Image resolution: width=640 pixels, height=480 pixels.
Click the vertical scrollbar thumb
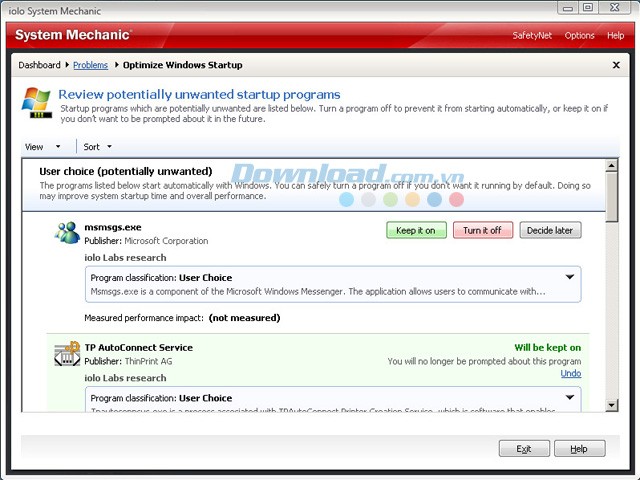(x=611, y=190)
